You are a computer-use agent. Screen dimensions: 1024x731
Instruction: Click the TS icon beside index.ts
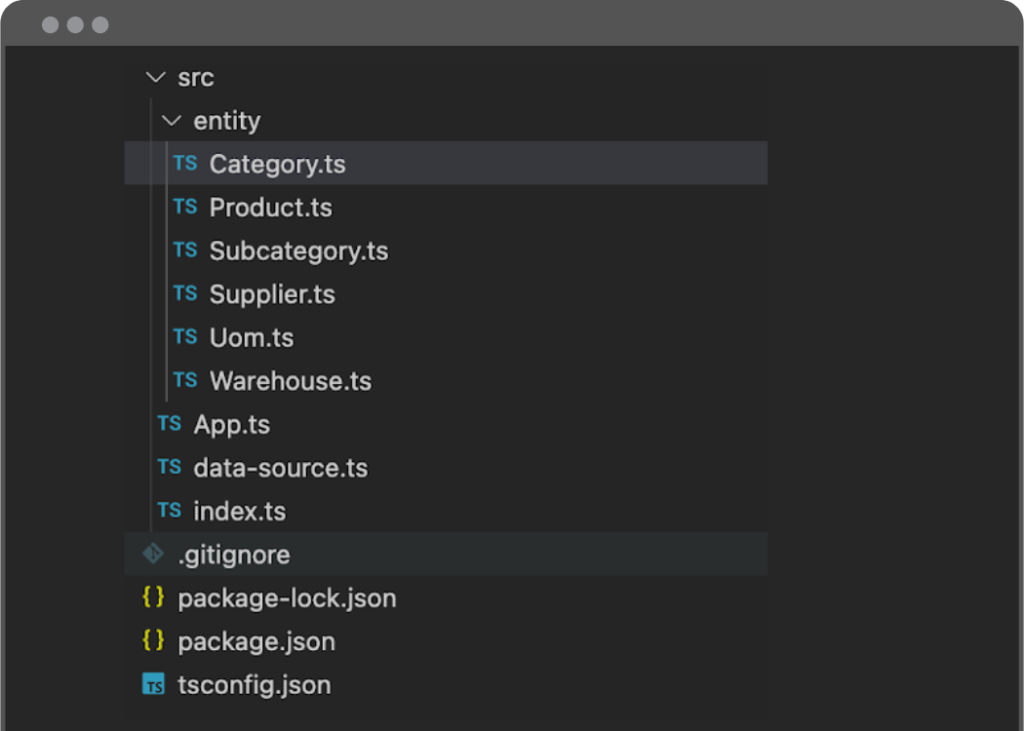pyautogui.click(x=170, y=510)
